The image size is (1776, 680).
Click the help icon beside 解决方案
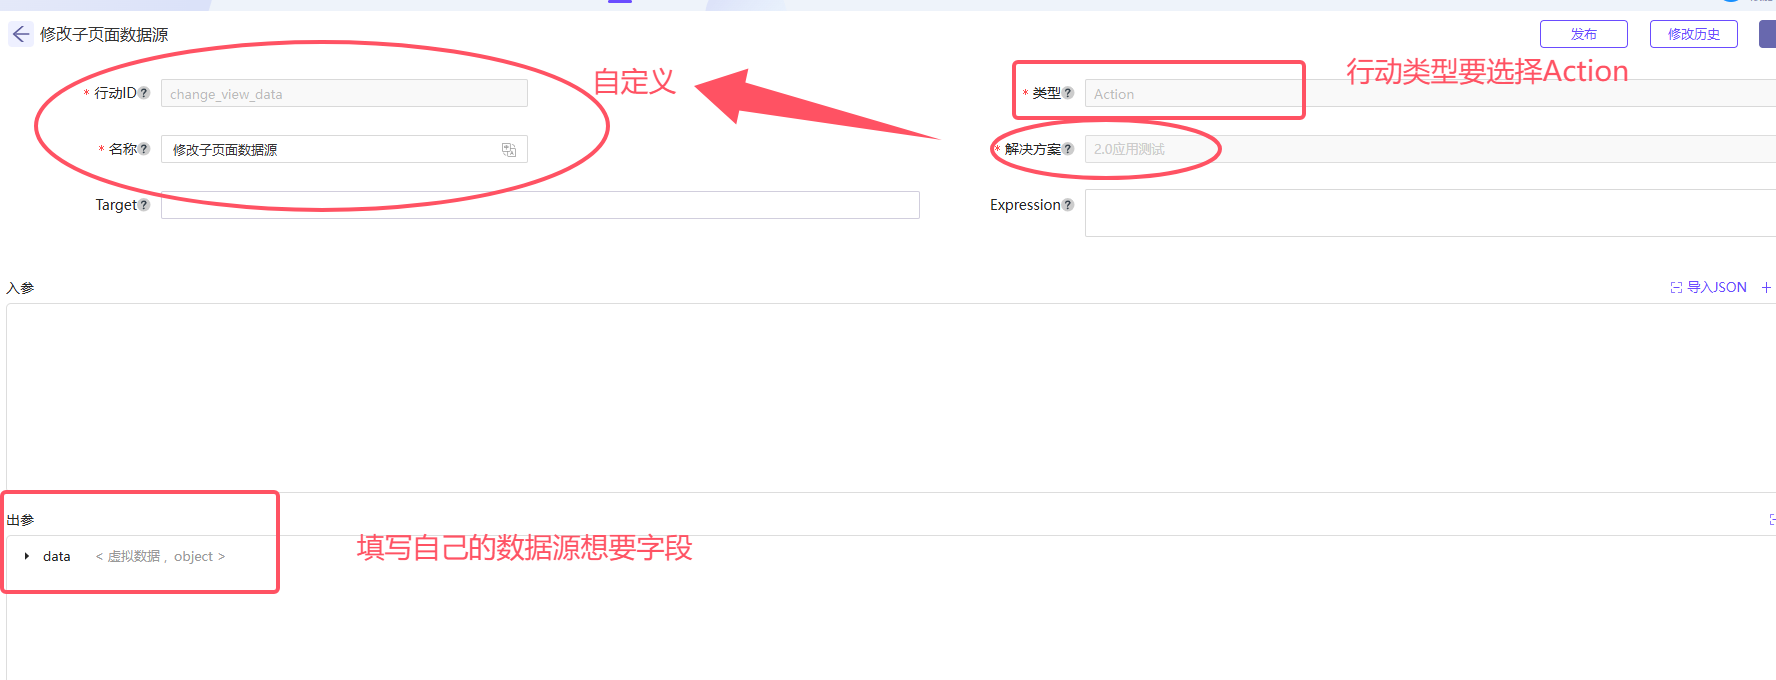pyautogui.click(x=1068, y=149)
